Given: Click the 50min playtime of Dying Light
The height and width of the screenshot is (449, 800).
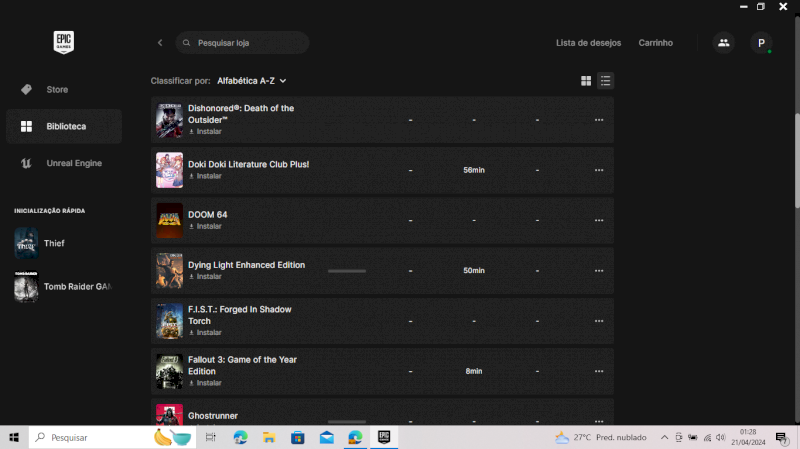Looking at the screenshot, I should click(474, 270).
